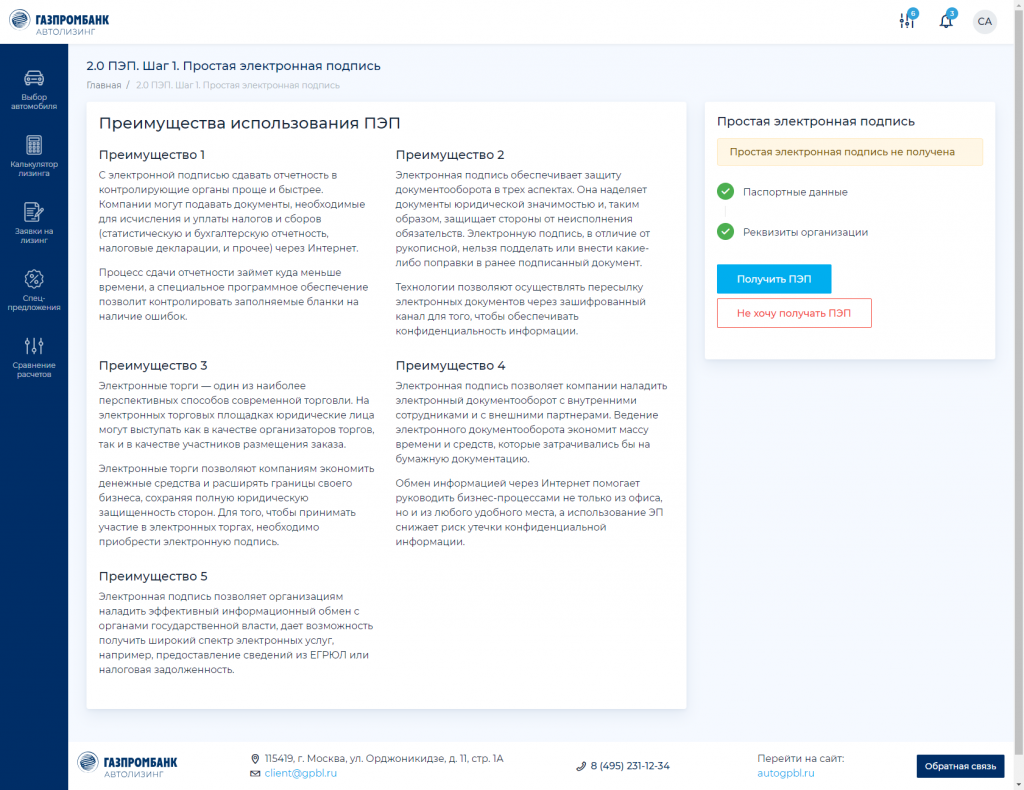Click the Преимущества использования ПЭП title

coord(249,123)
